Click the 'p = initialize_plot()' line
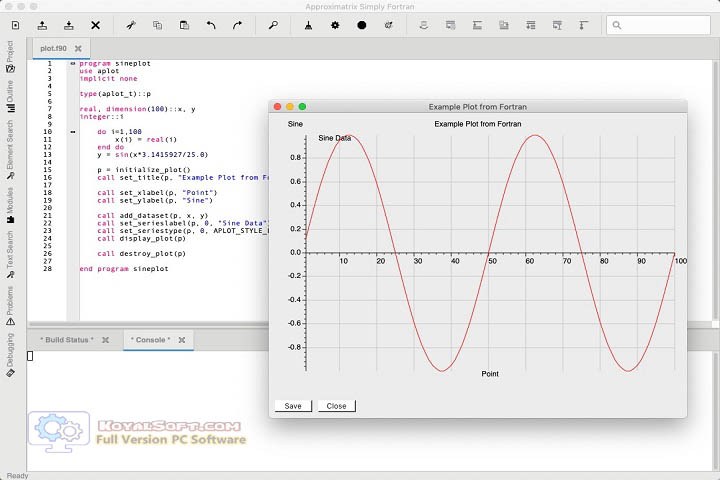The image size is (720, 480). click(x=144, y=170)
